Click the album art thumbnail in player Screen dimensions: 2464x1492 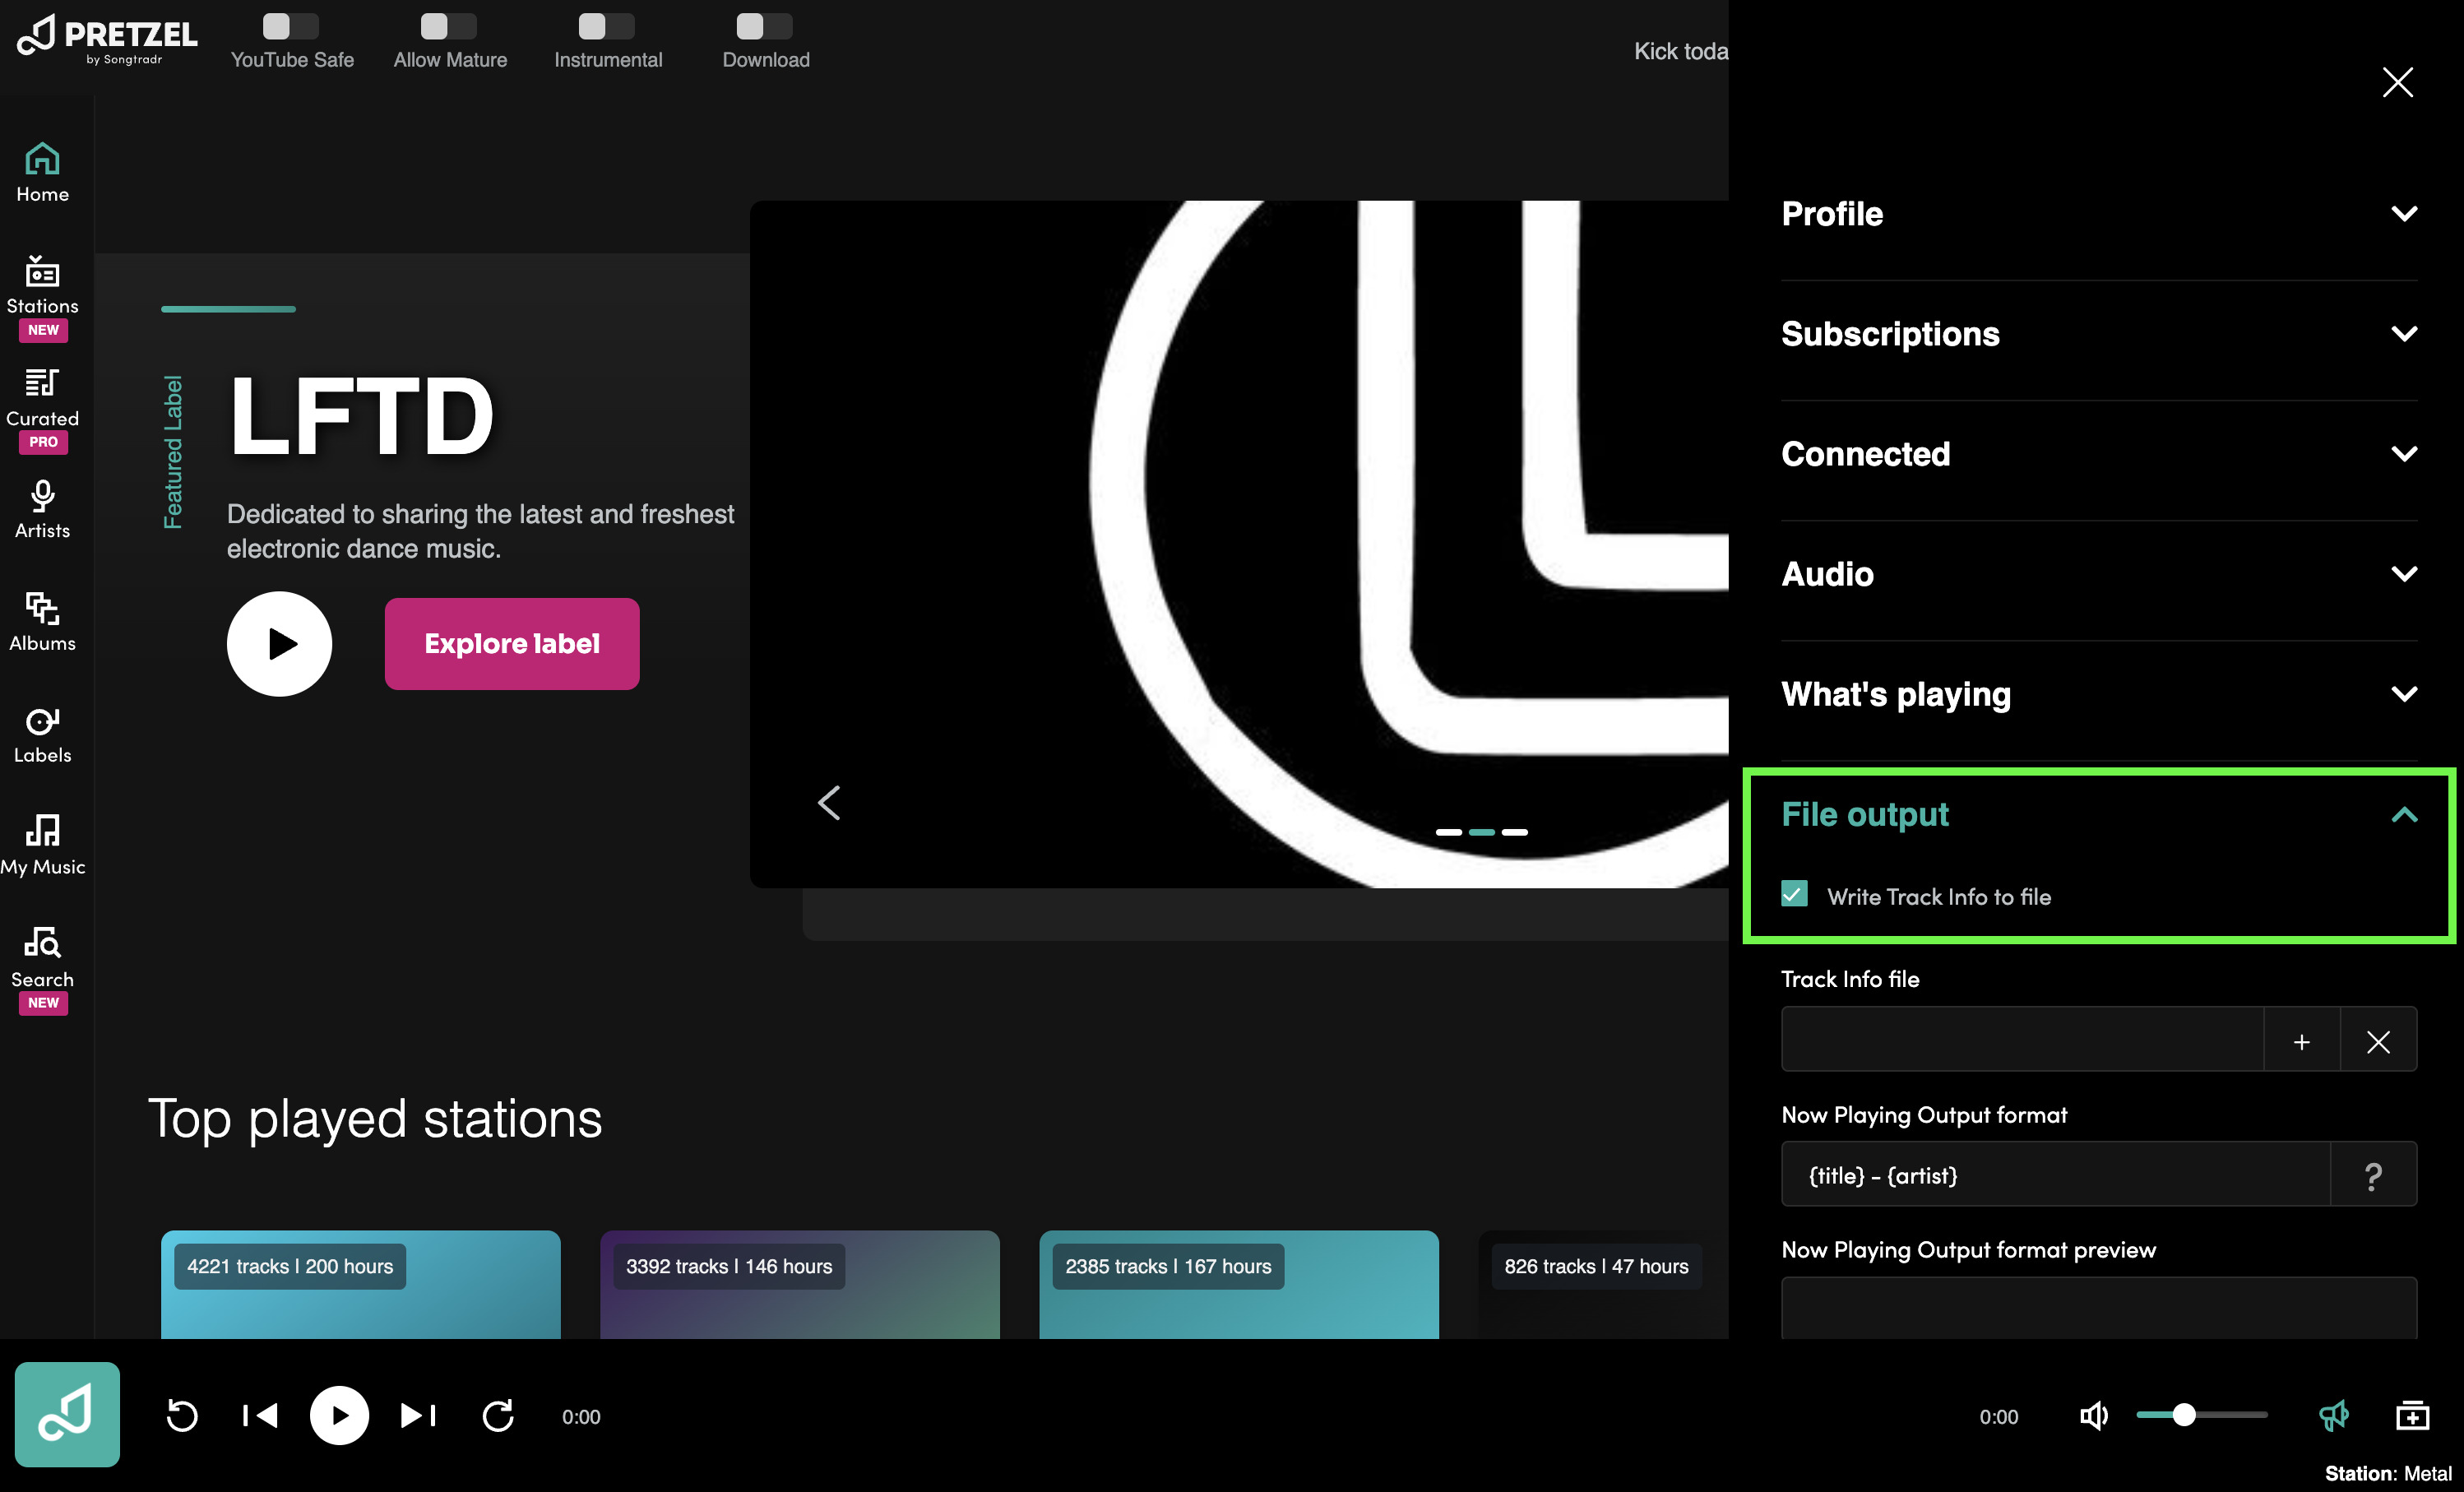point(67,1414)
